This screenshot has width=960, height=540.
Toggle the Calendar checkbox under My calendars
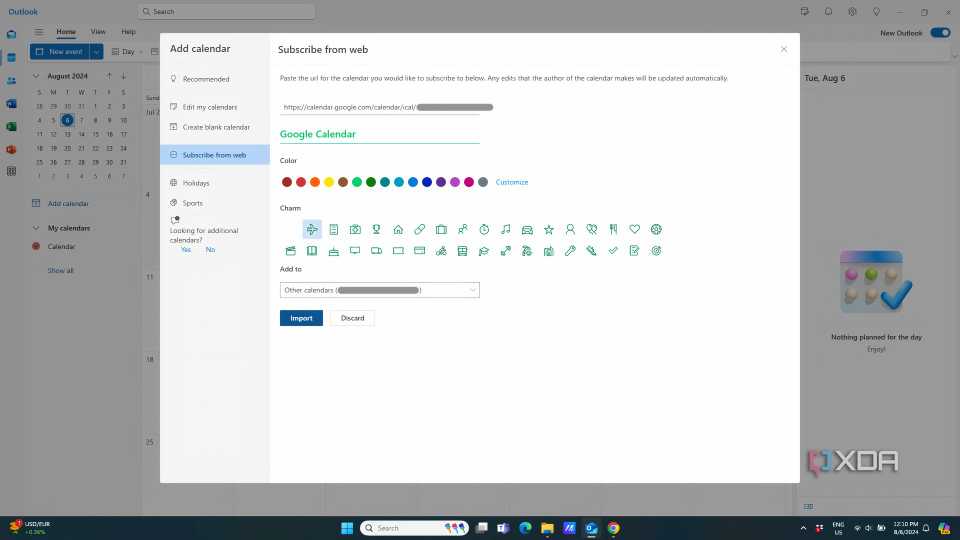36,246
